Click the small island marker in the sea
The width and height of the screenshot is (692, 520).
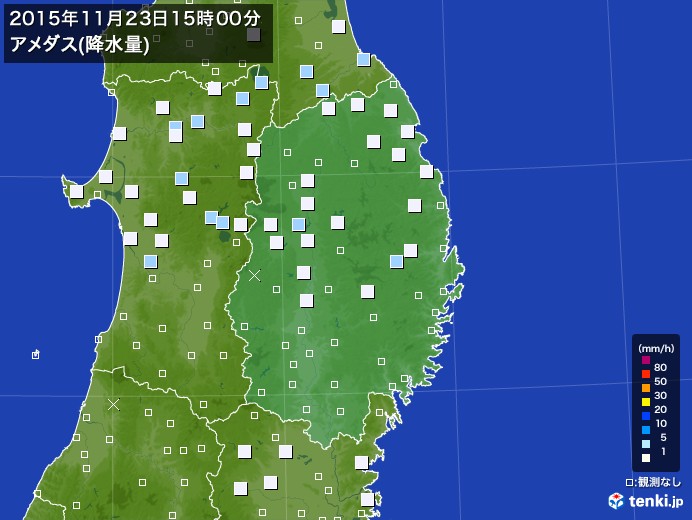point(36,354)
